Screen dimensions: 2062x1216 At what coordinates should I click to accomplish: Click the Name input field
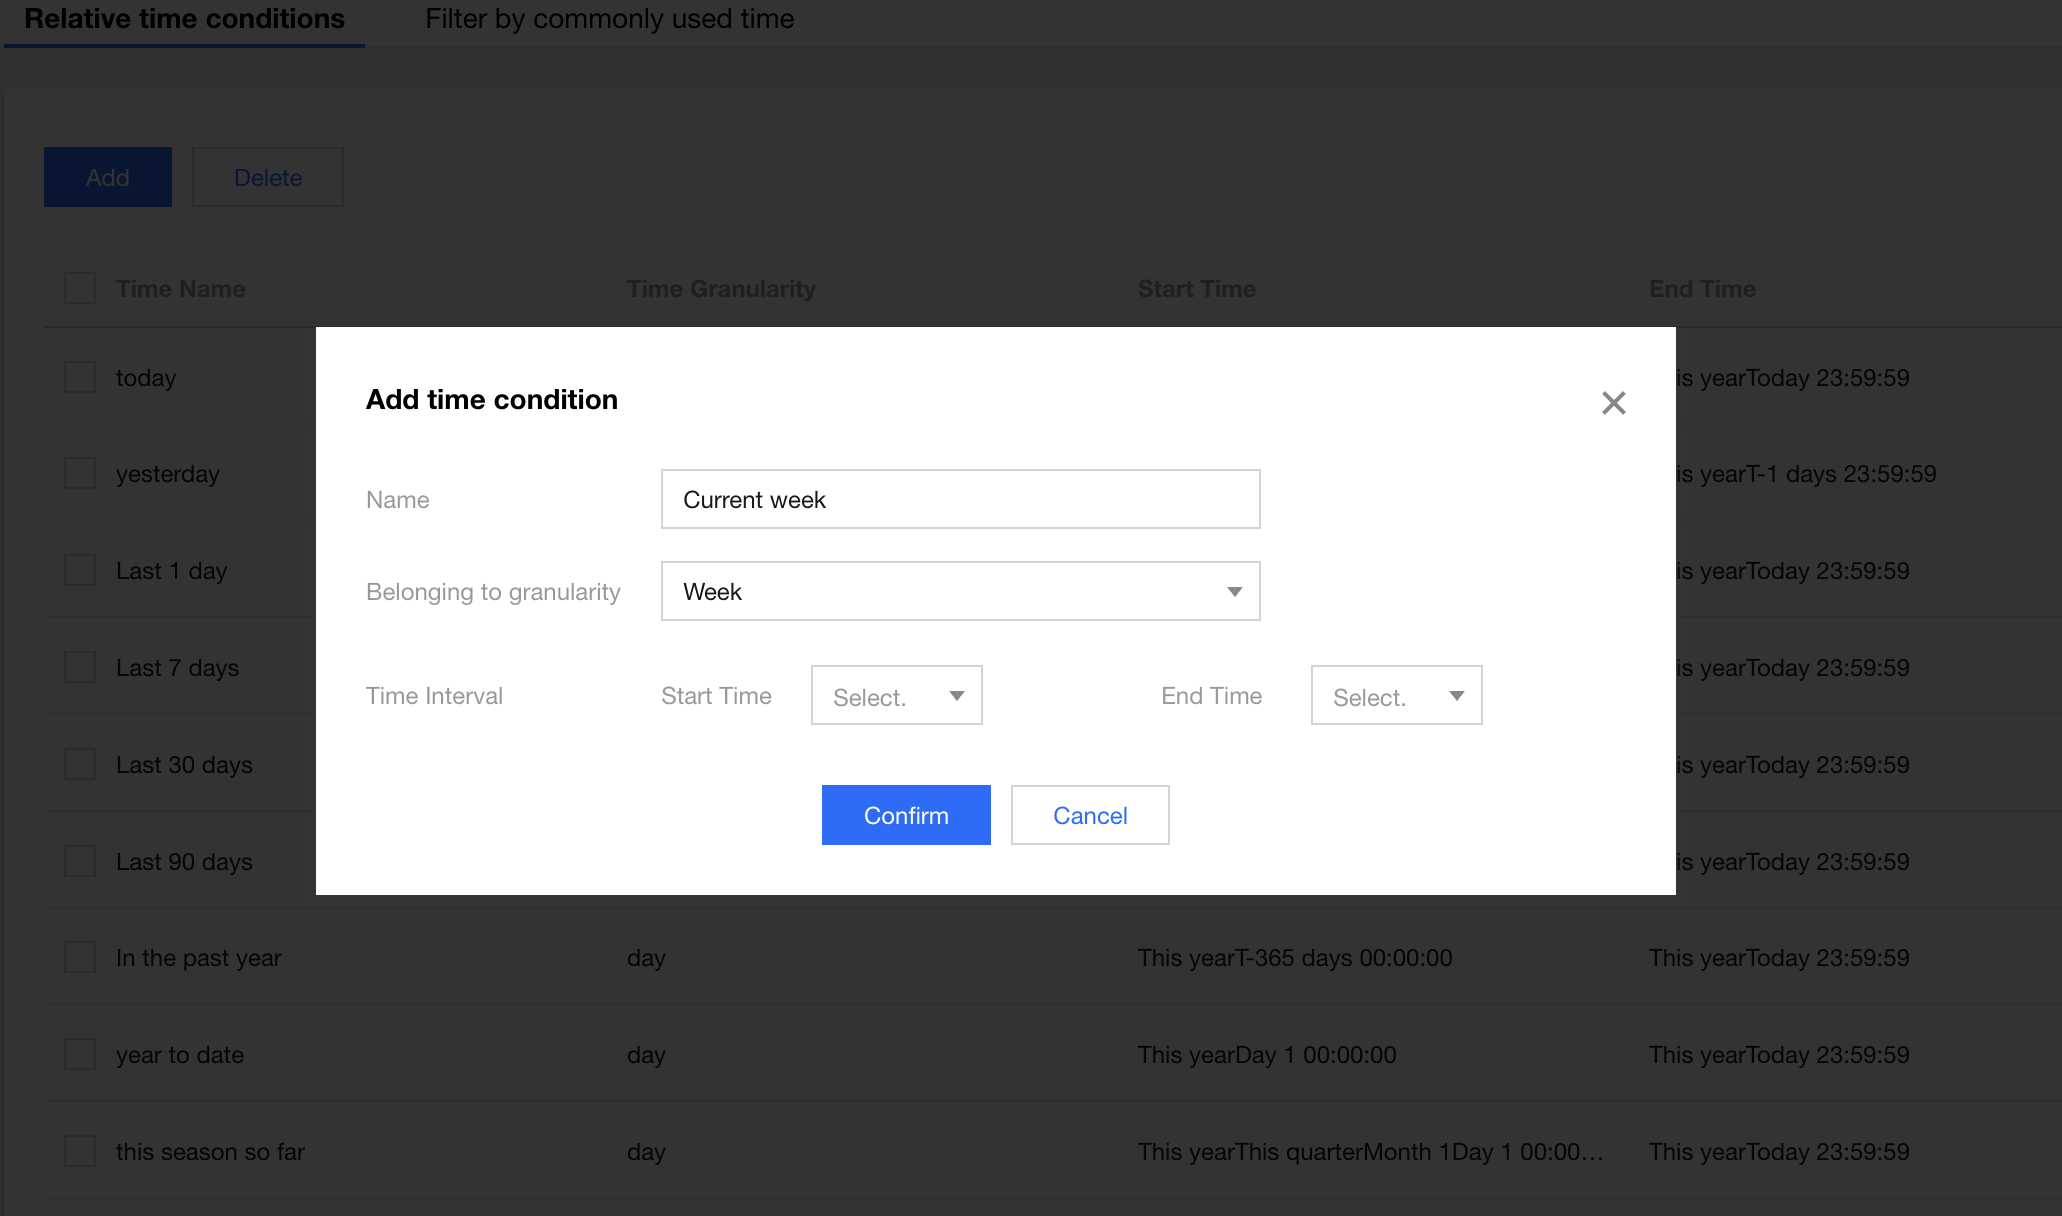tap(960, 499)
